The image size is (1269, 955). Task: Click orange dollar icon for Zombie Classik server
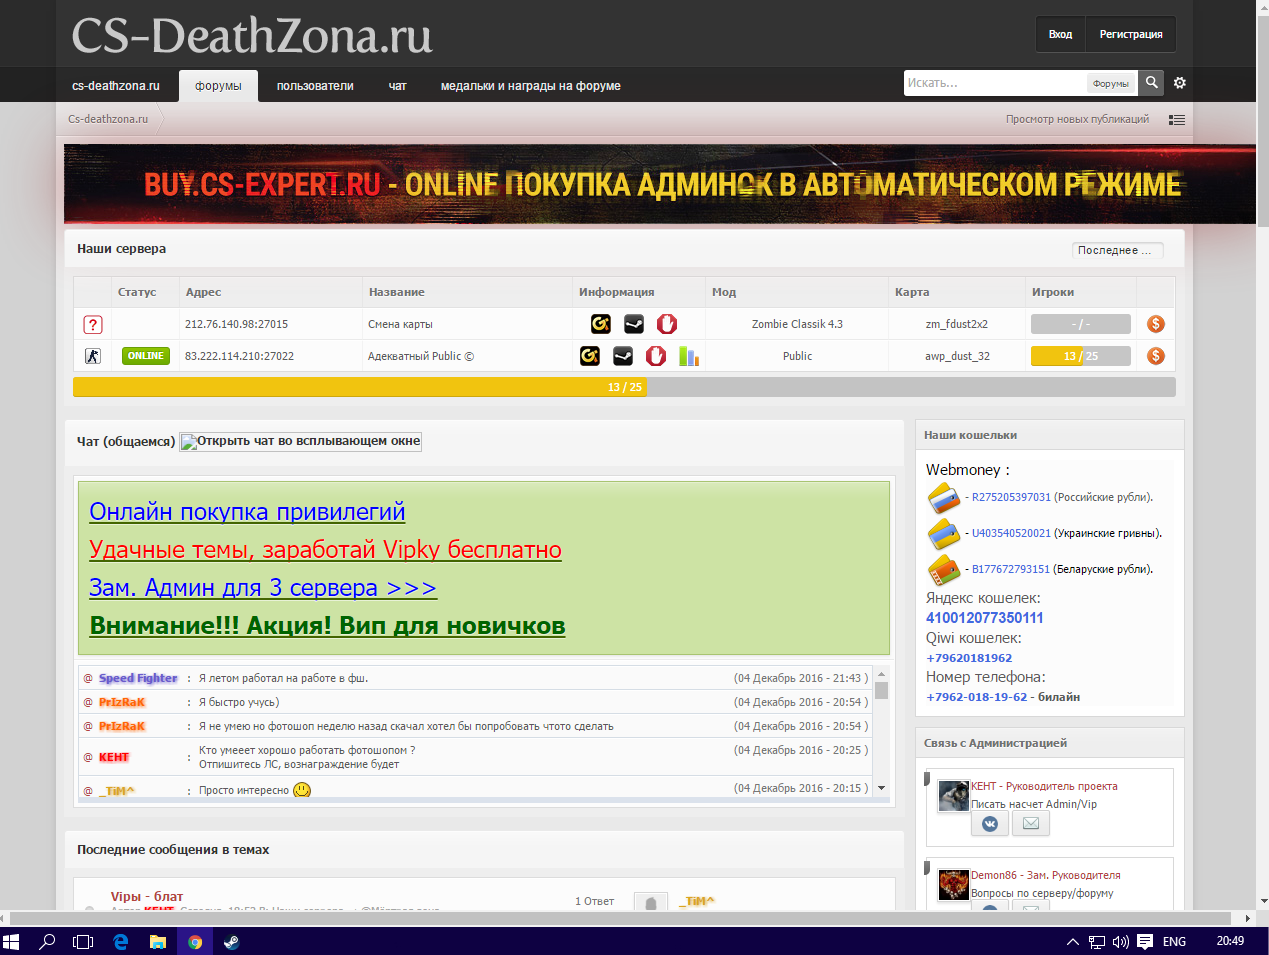tap(1156, 324)
